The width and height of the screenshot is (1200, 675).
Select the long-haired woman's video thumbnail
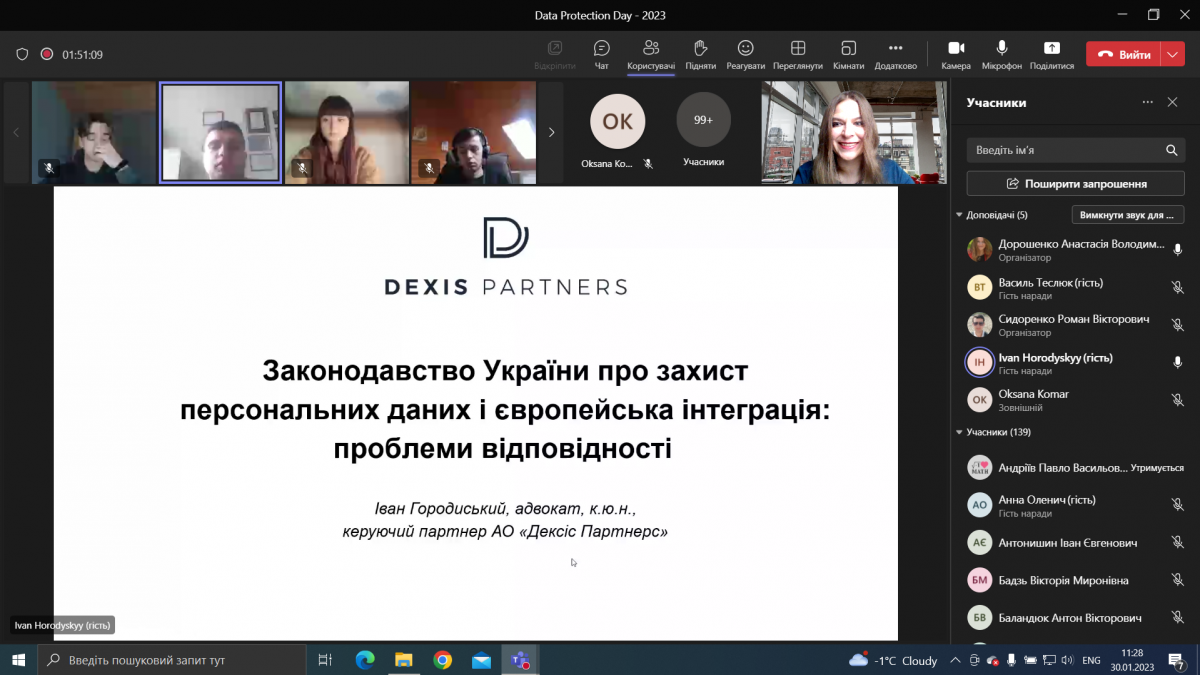(x=347, y=133)
